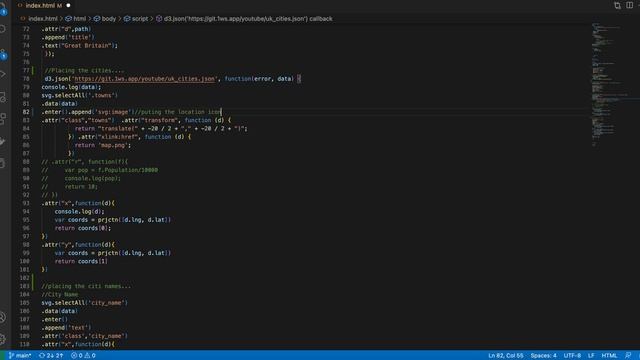Click the "xlink:href" attribute string
Screen dimensions: 640x360
pyautogui.click(x=116, y=137)
